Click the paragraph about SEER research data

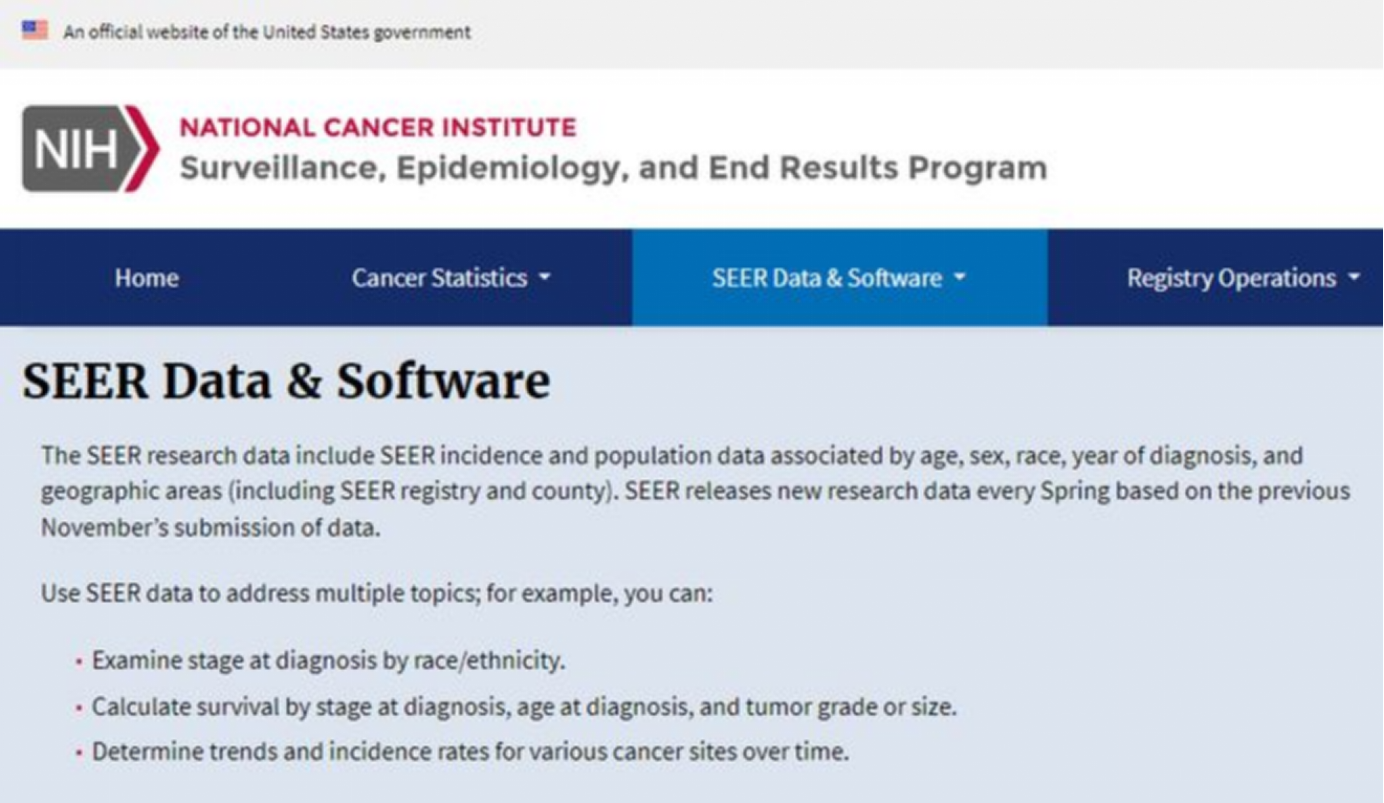pyautogui.click(x=695, y=492)
